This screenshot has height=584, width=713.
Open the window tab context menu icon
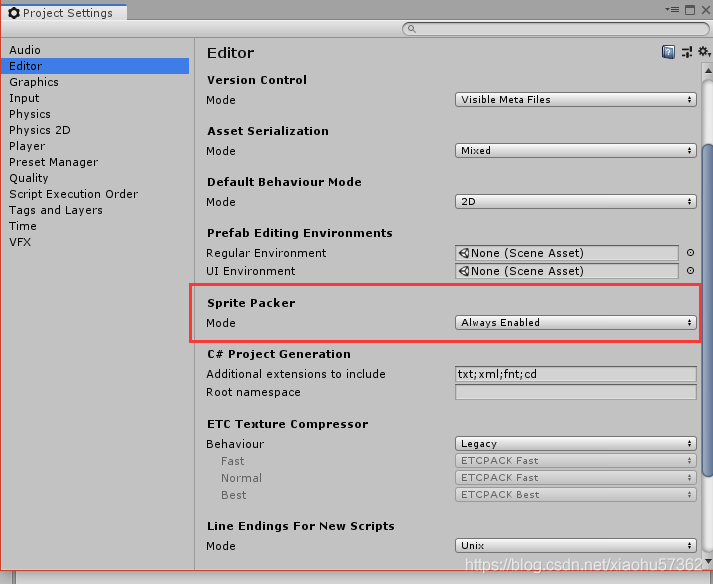pyautogui.click(x=672, y=10)
